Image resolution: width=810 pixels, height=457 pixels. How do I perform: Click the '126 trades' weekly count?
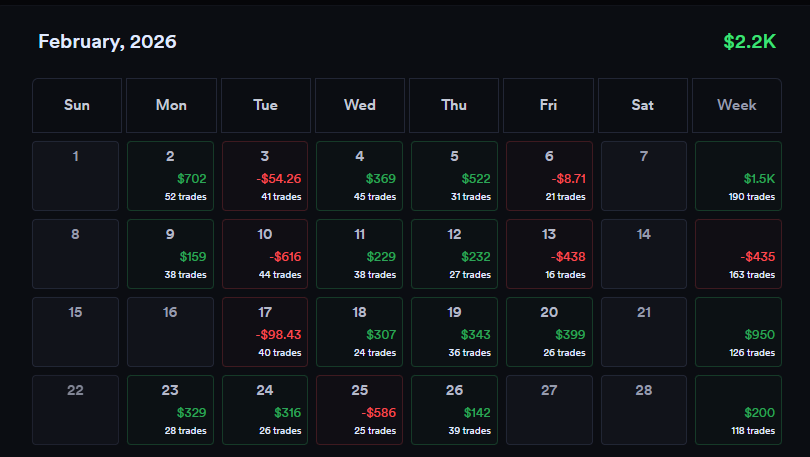(752, 353)
